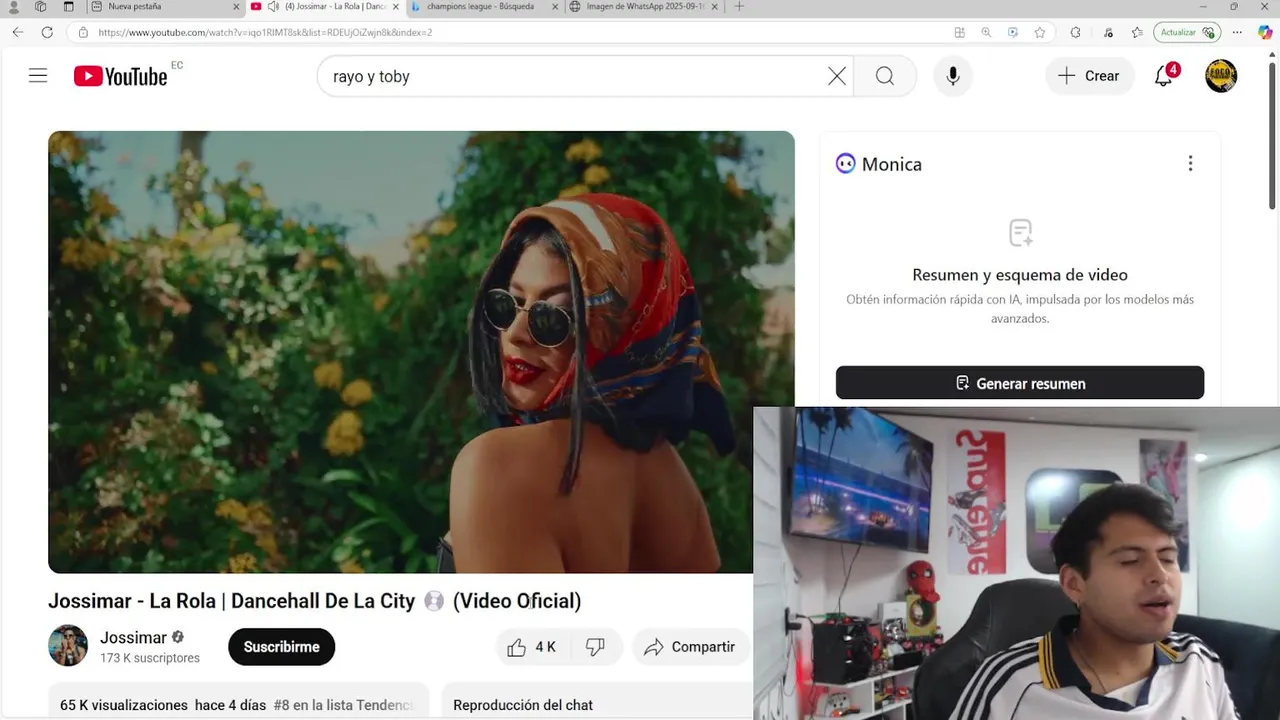Open the browser zoom magnifier icon
Image resolution: width=1280 pixels, height=720 pixels.
coord(986,32)
